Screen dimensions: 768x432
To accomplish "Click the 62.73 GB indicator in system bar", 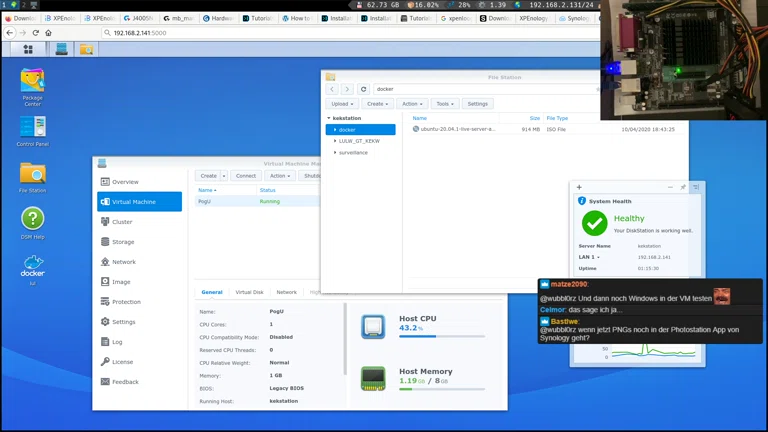I will click(x=383, y=5).
